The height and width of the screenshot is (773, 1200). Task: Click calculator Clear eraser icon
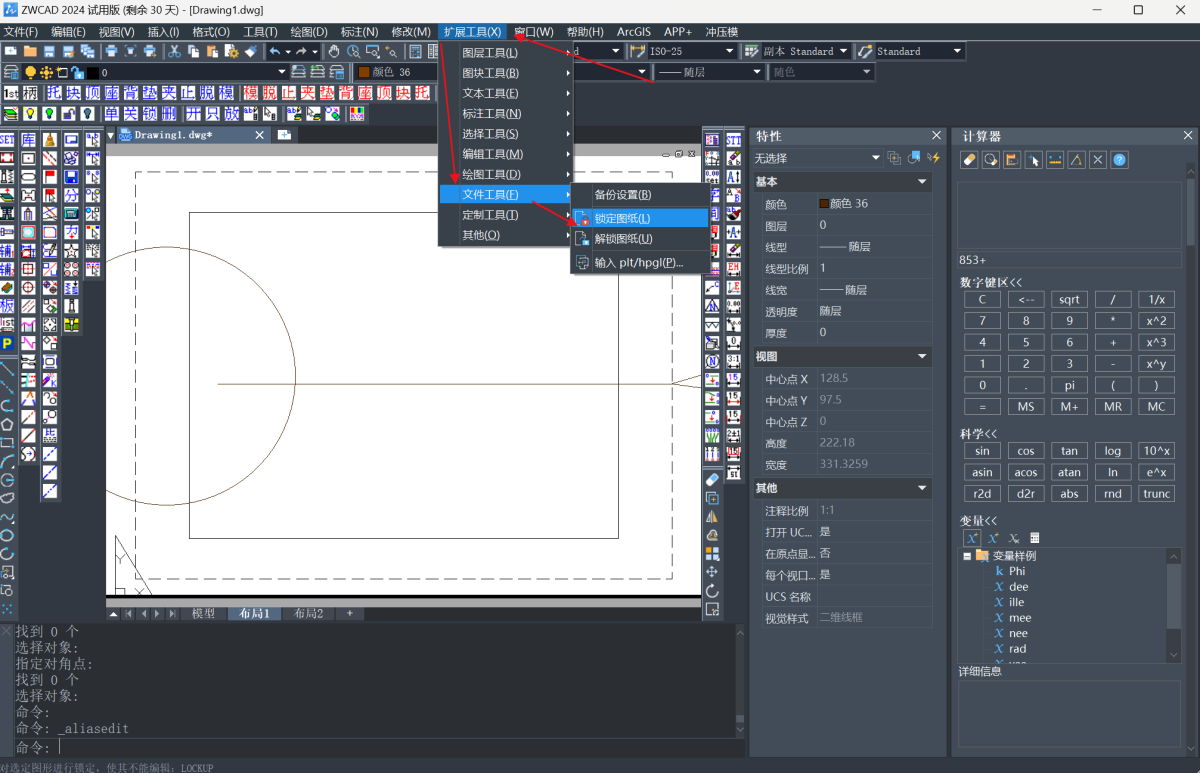click(x=969, y=159)
